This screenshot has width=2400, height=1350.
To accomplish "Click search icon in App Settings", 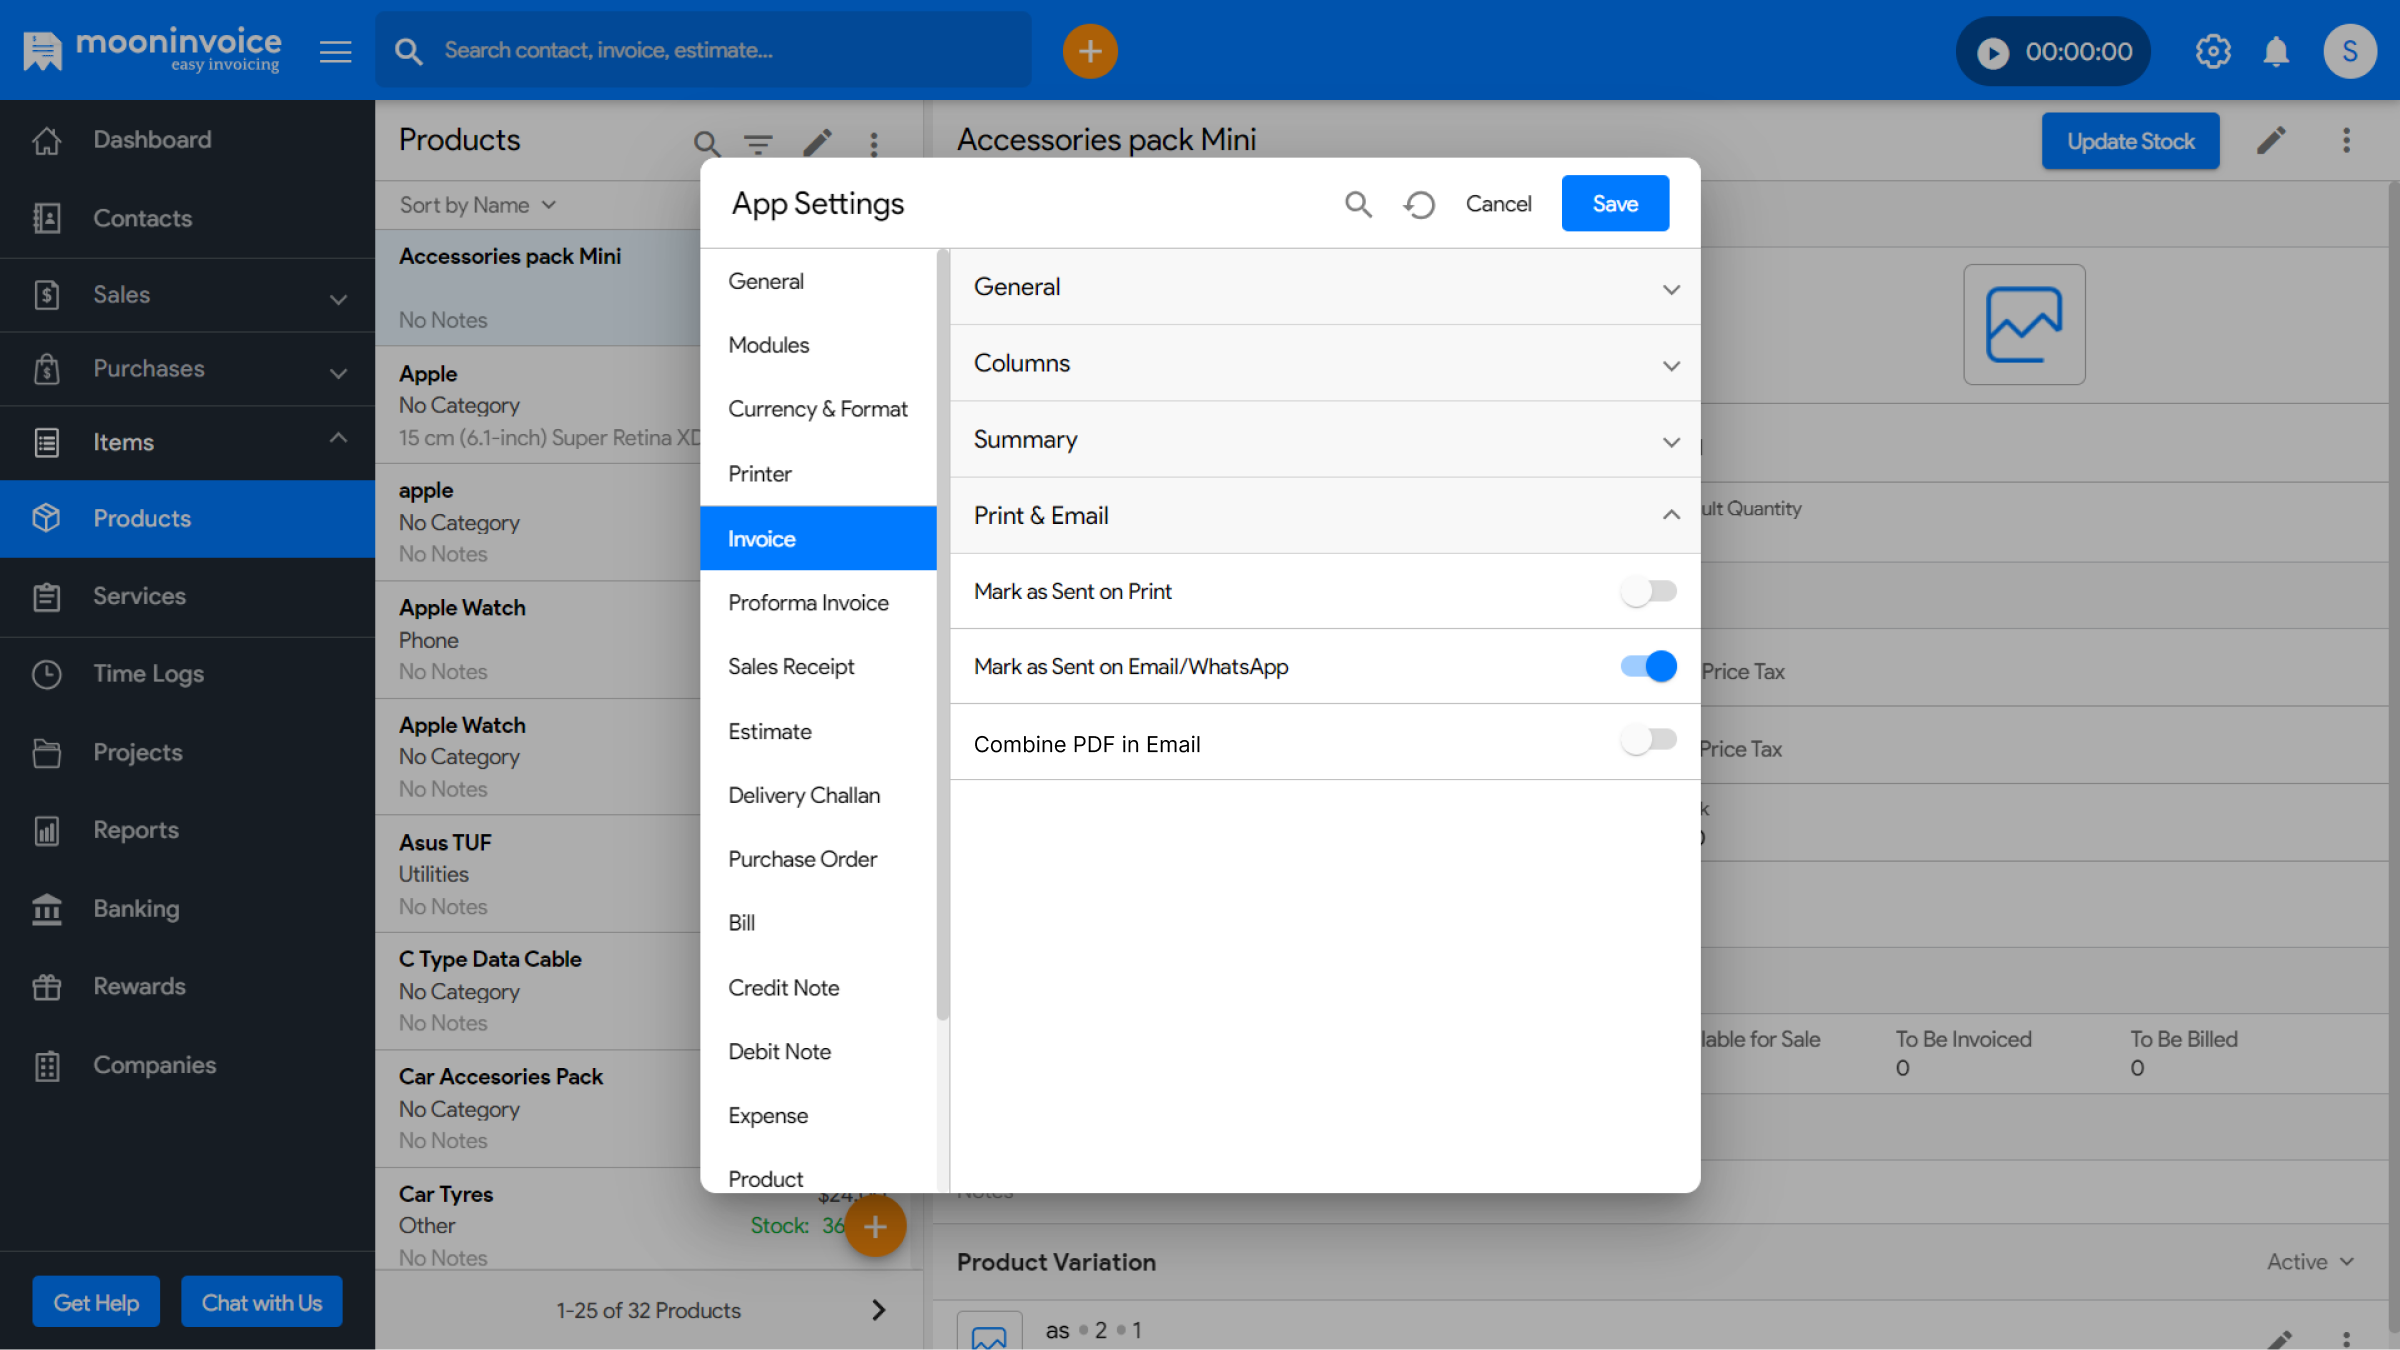I will click(x=1358, y=204).
